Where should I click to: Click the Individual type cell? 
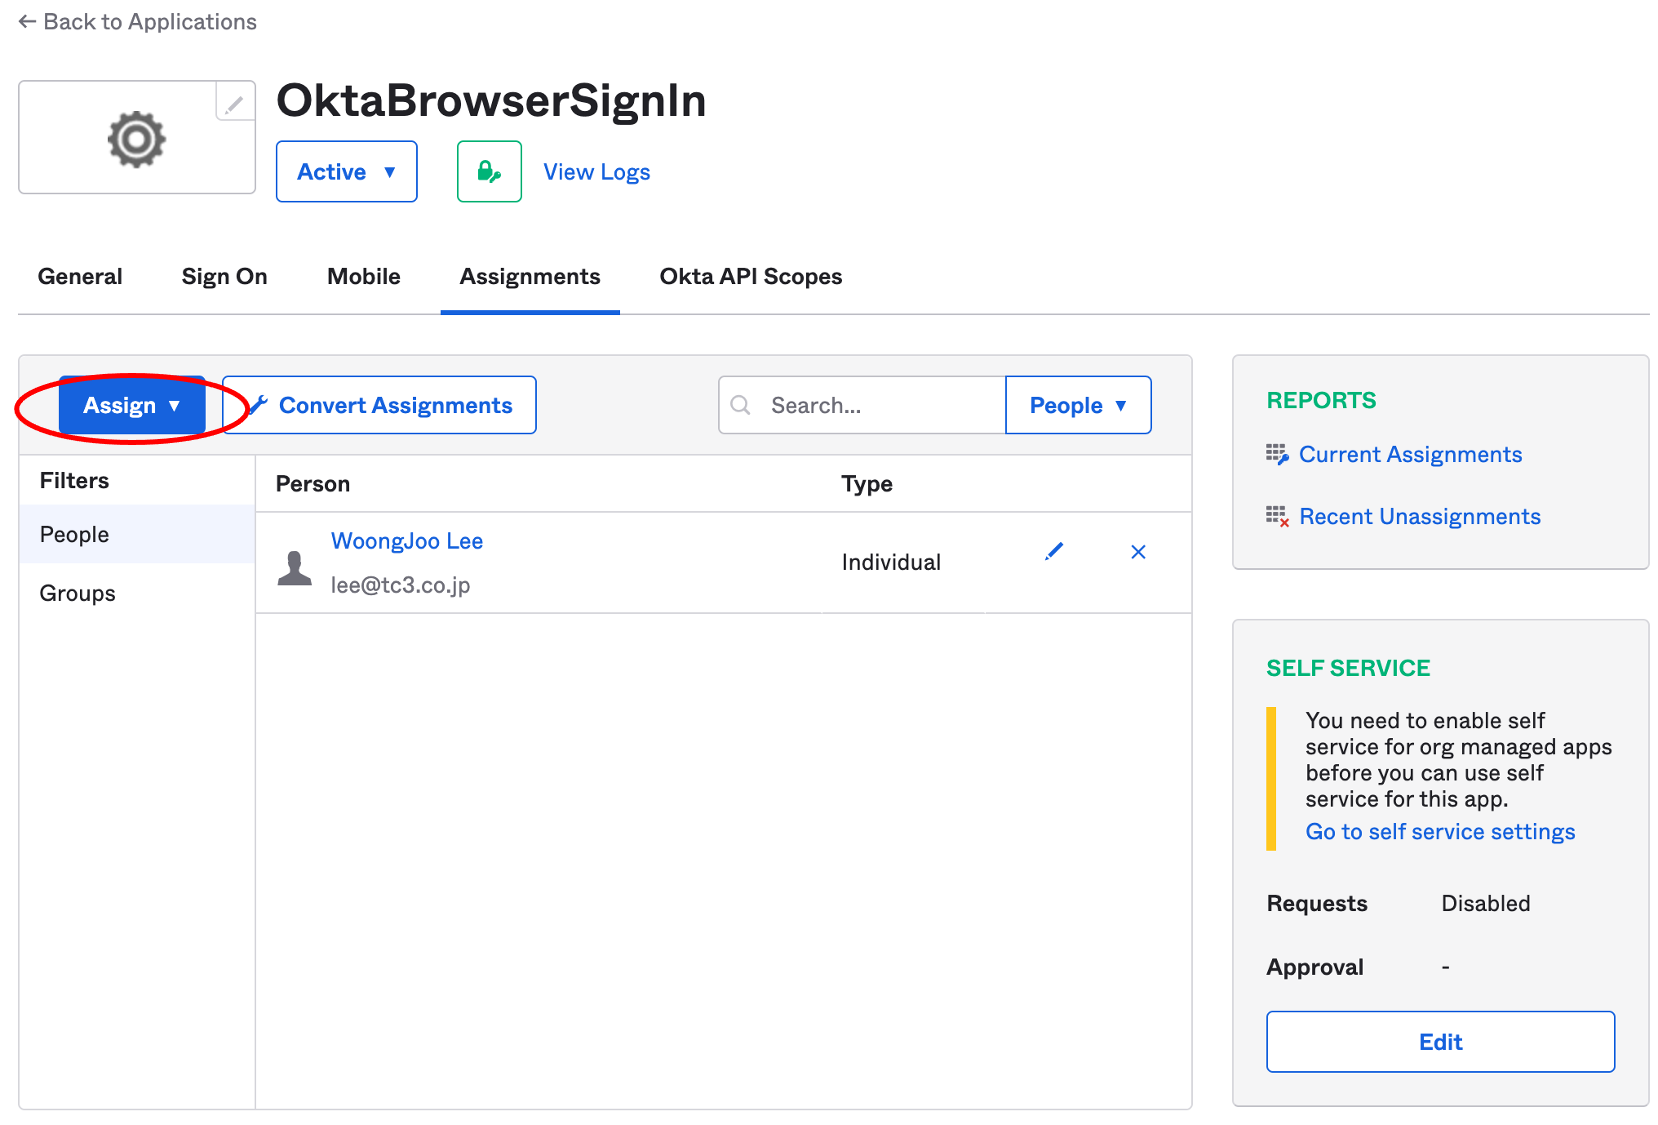891,562
